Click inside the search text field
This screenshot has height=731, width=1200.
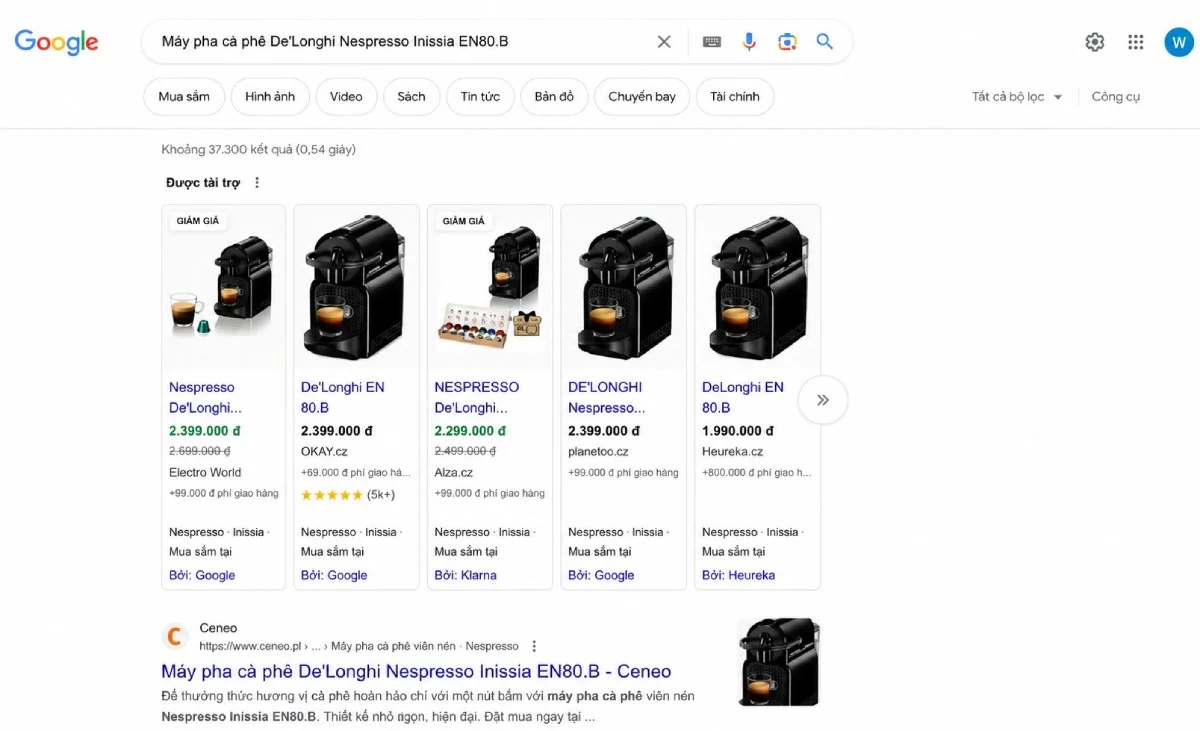click(400, 42)
